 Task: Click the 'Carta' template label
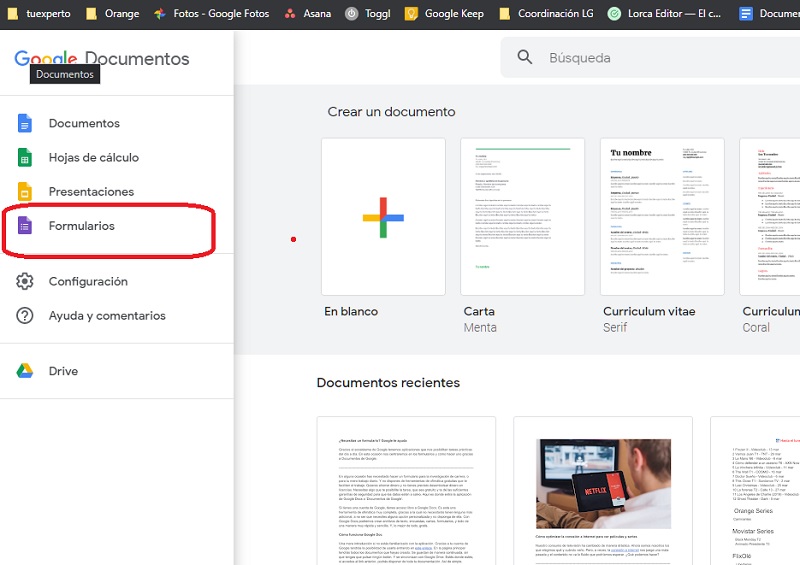tap(479, 311)
